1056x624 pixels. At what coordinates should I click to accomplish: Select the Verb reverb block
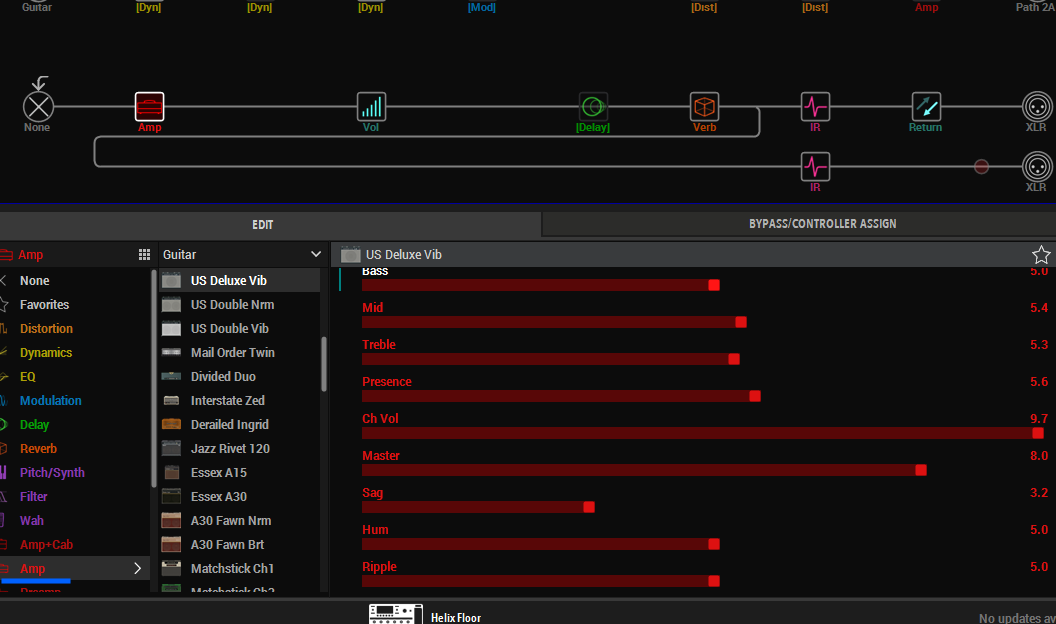pos(704,106)
